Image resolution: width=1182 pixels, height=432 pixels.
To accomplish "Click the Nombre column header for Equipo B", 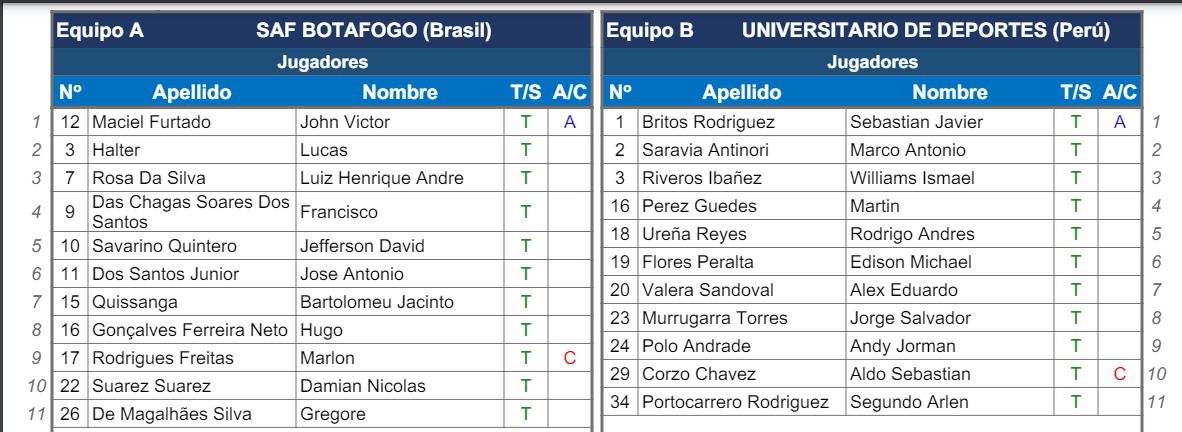I will (x=950, y=93).
